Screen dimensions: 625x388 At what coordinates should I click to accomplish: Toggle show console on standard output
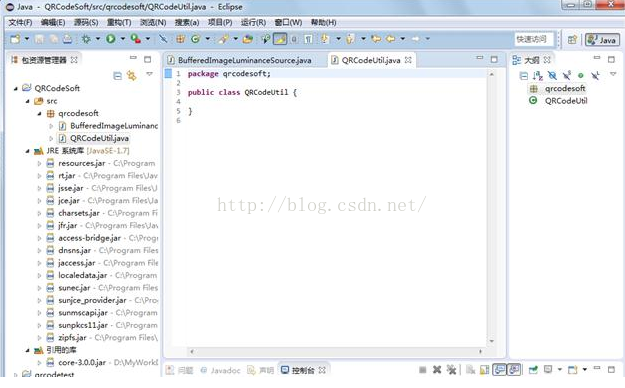point(499,370)
